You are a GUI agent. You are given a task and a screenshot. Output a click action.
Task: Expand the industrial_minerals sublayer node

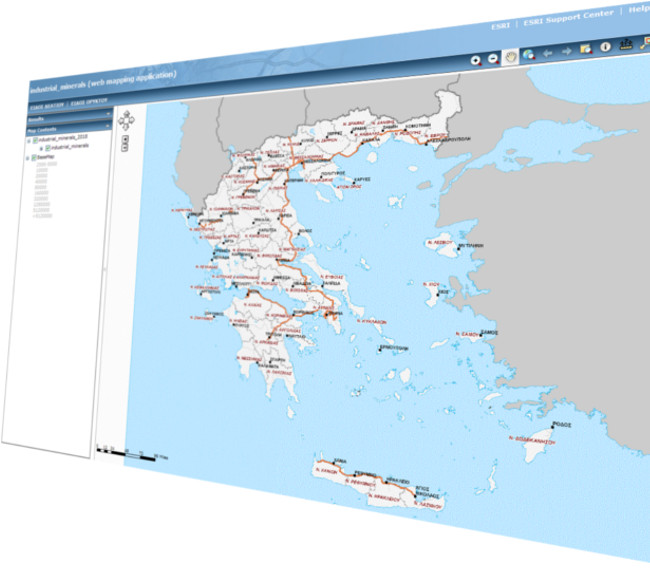click(x=41, y=148)
